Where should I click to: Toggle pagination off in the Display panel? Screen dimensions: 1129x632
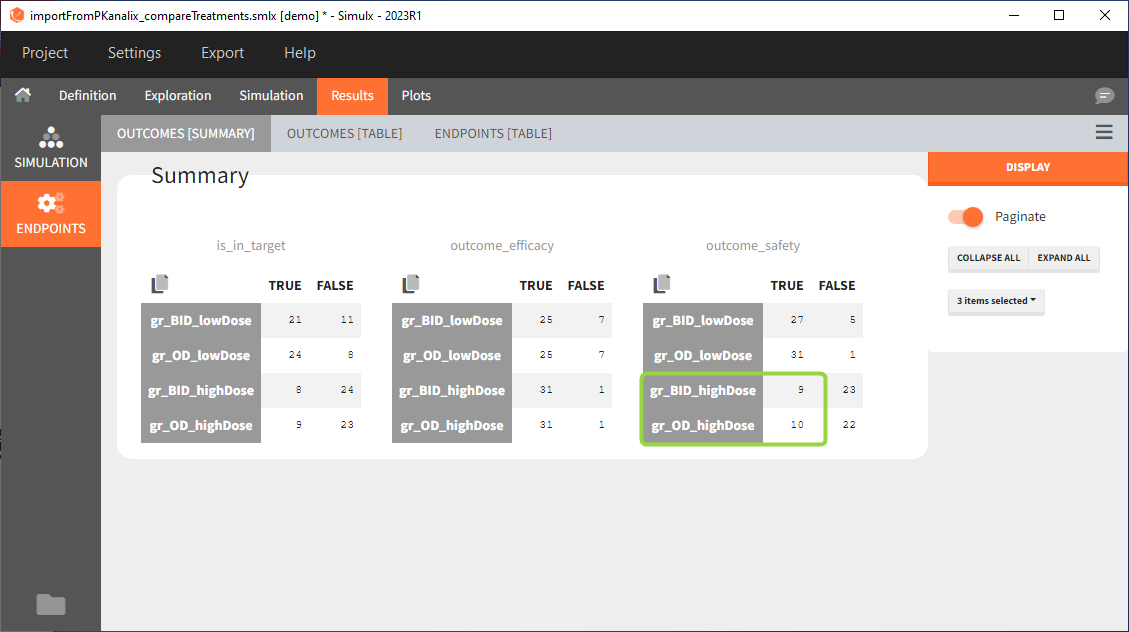[x=963, y=216]
